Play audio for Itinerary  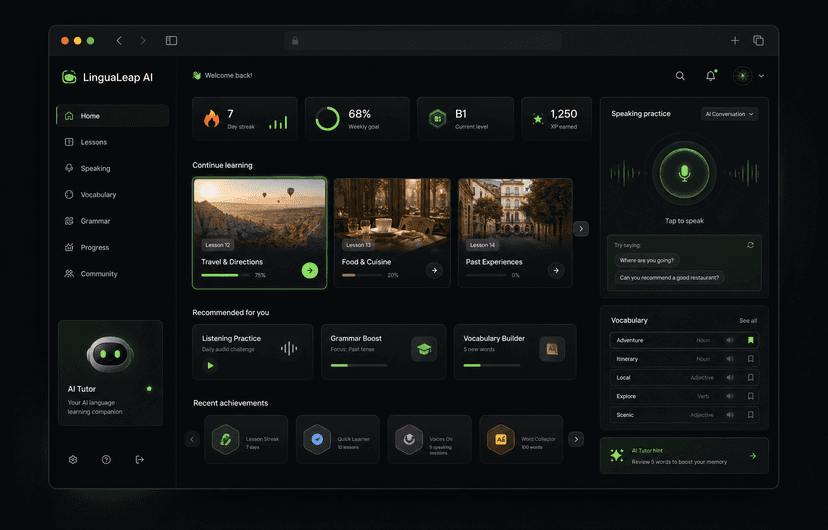730,359
